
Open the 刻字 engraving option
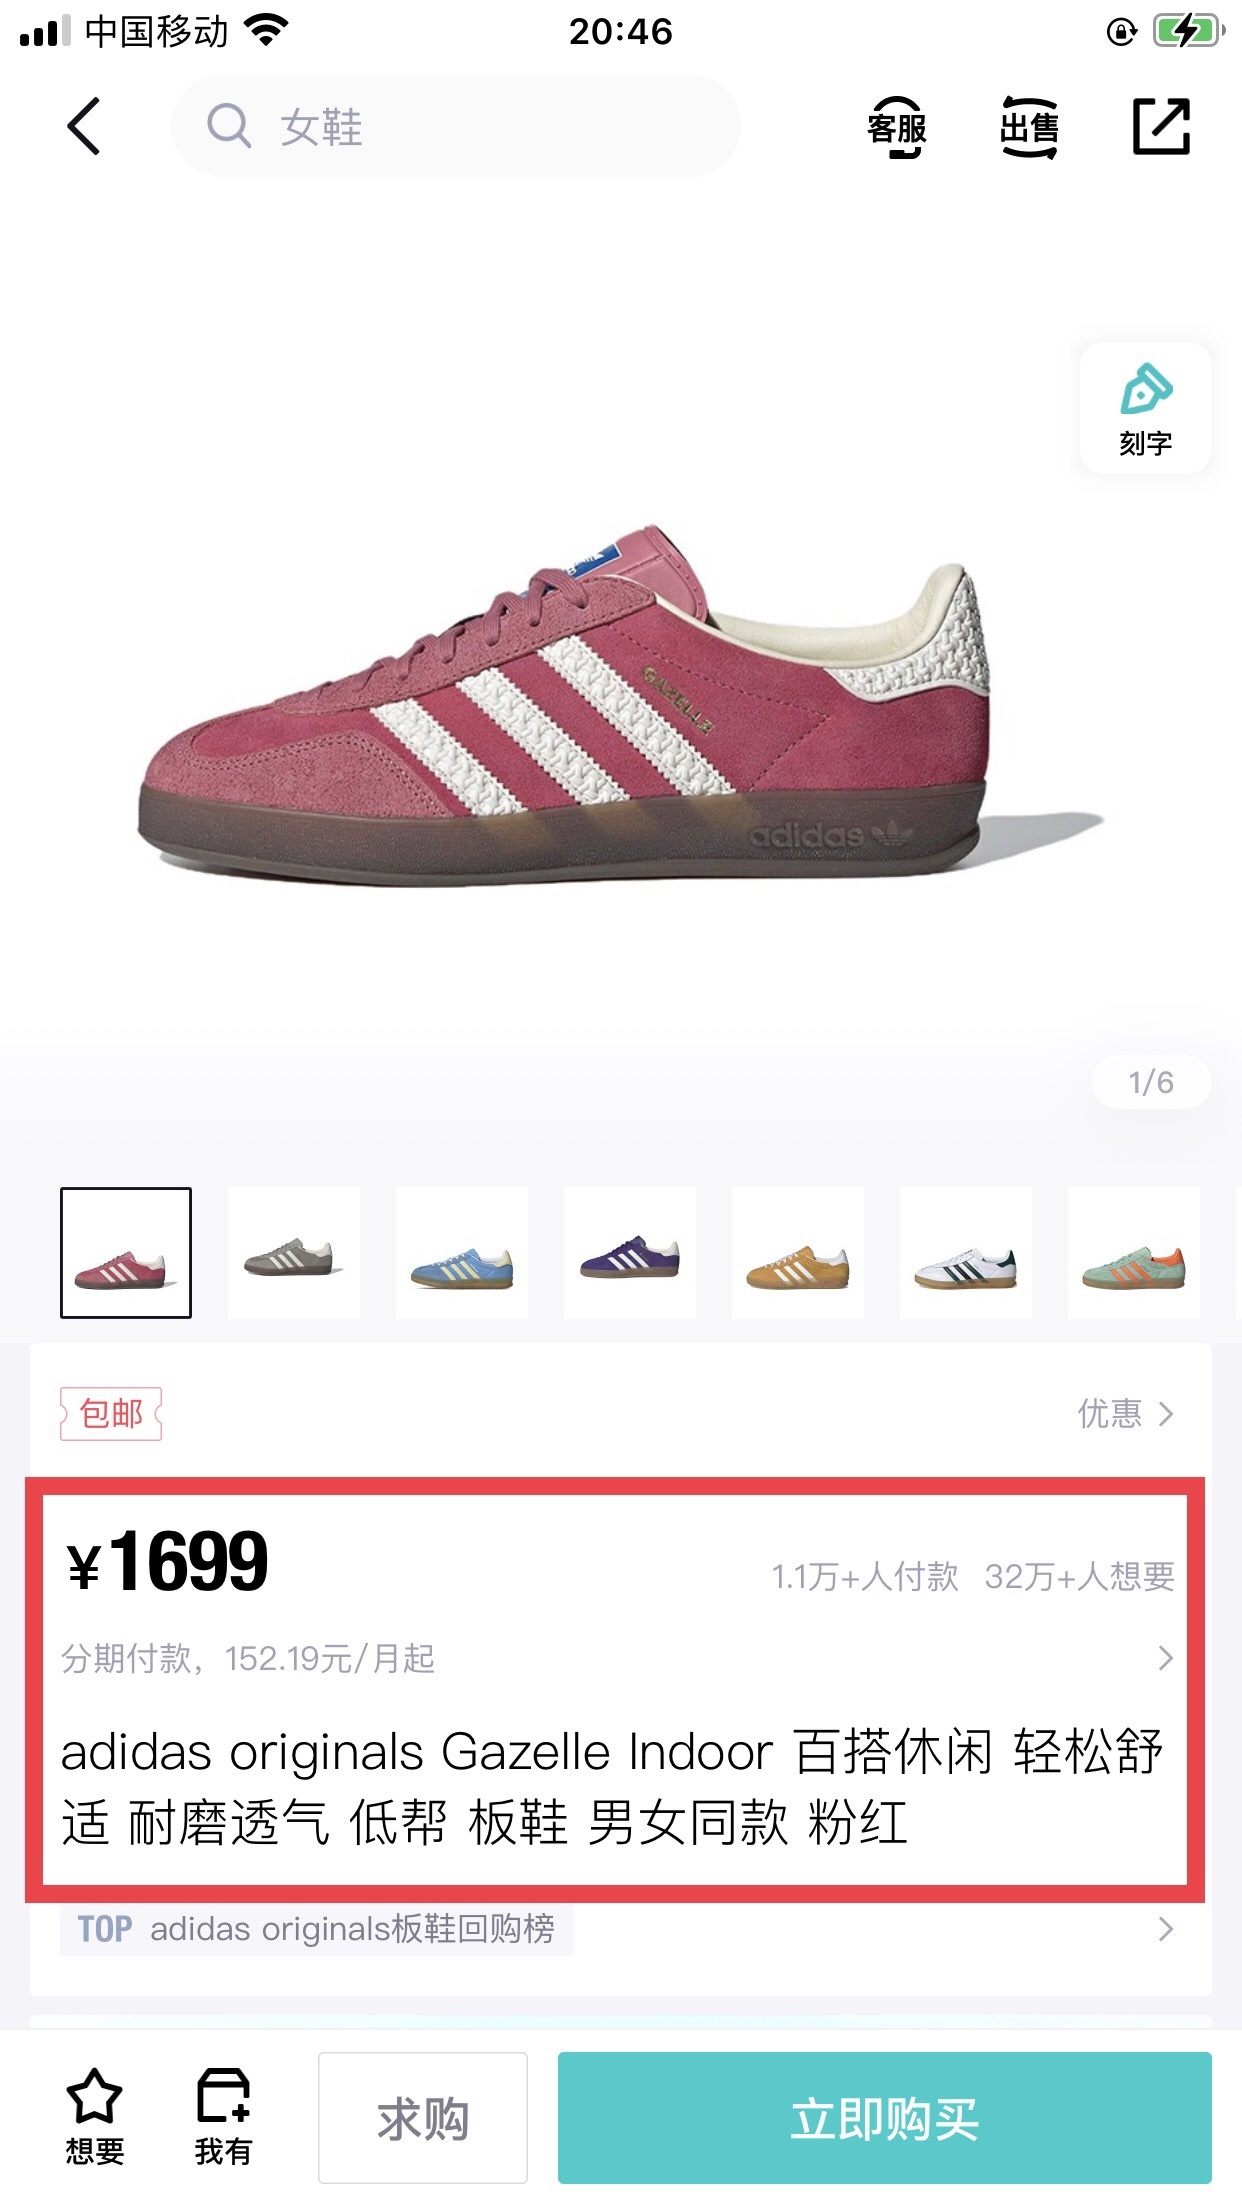1146,409
